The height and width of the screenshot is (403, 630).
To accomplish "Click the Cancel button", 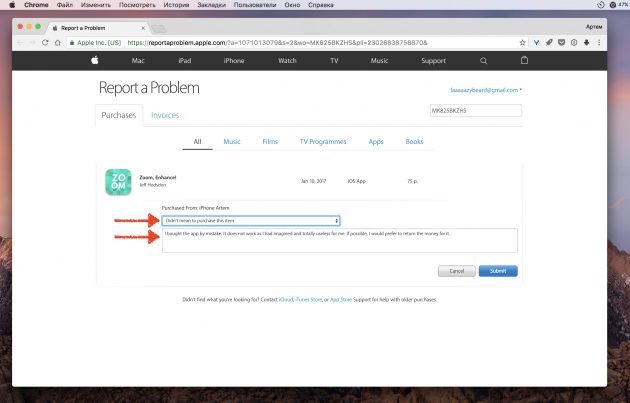I will (455, 271).
